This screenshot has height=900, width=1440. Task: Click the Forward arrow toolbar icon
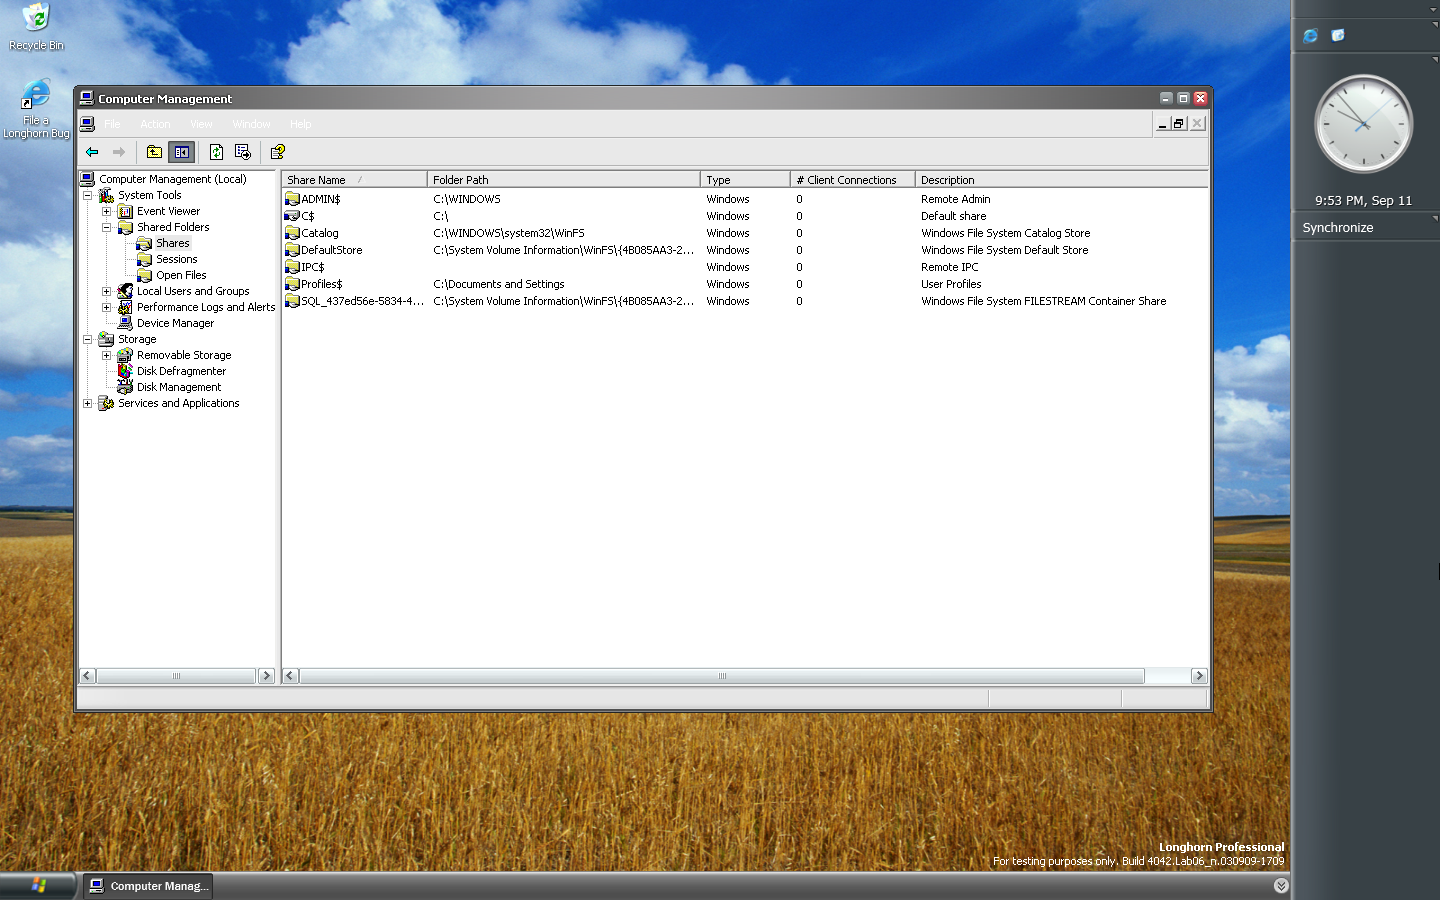coord(119,152)
